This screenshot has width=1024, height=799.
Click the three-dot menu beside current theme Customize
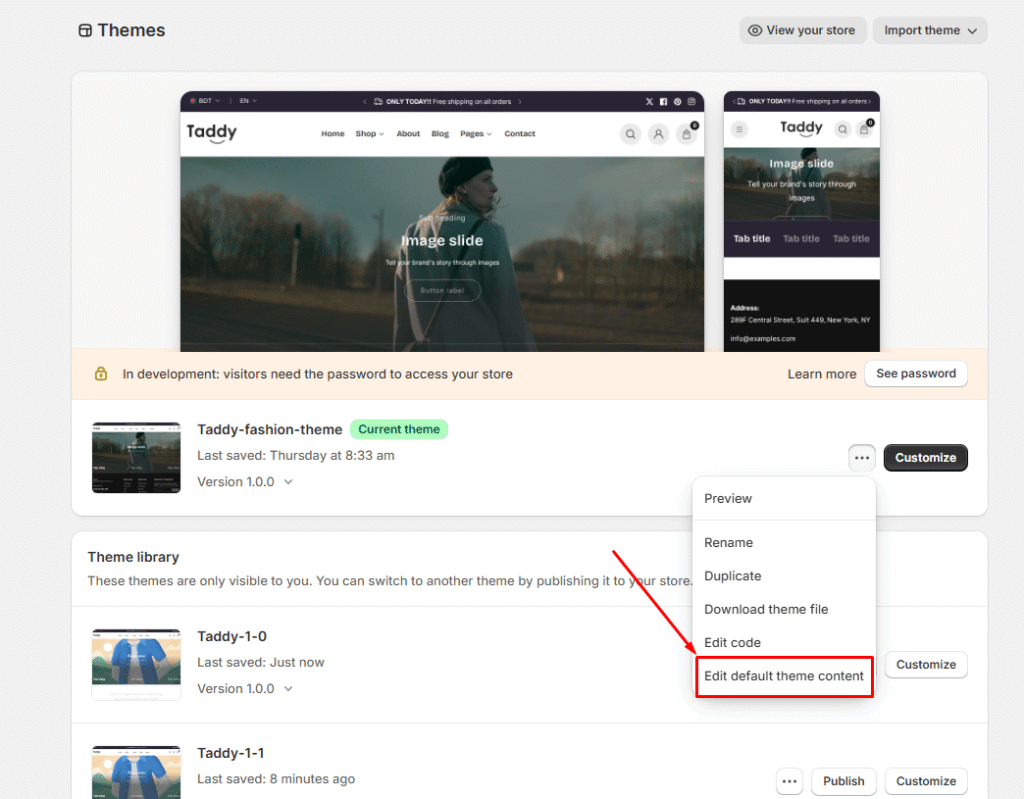tap(861, 458)
